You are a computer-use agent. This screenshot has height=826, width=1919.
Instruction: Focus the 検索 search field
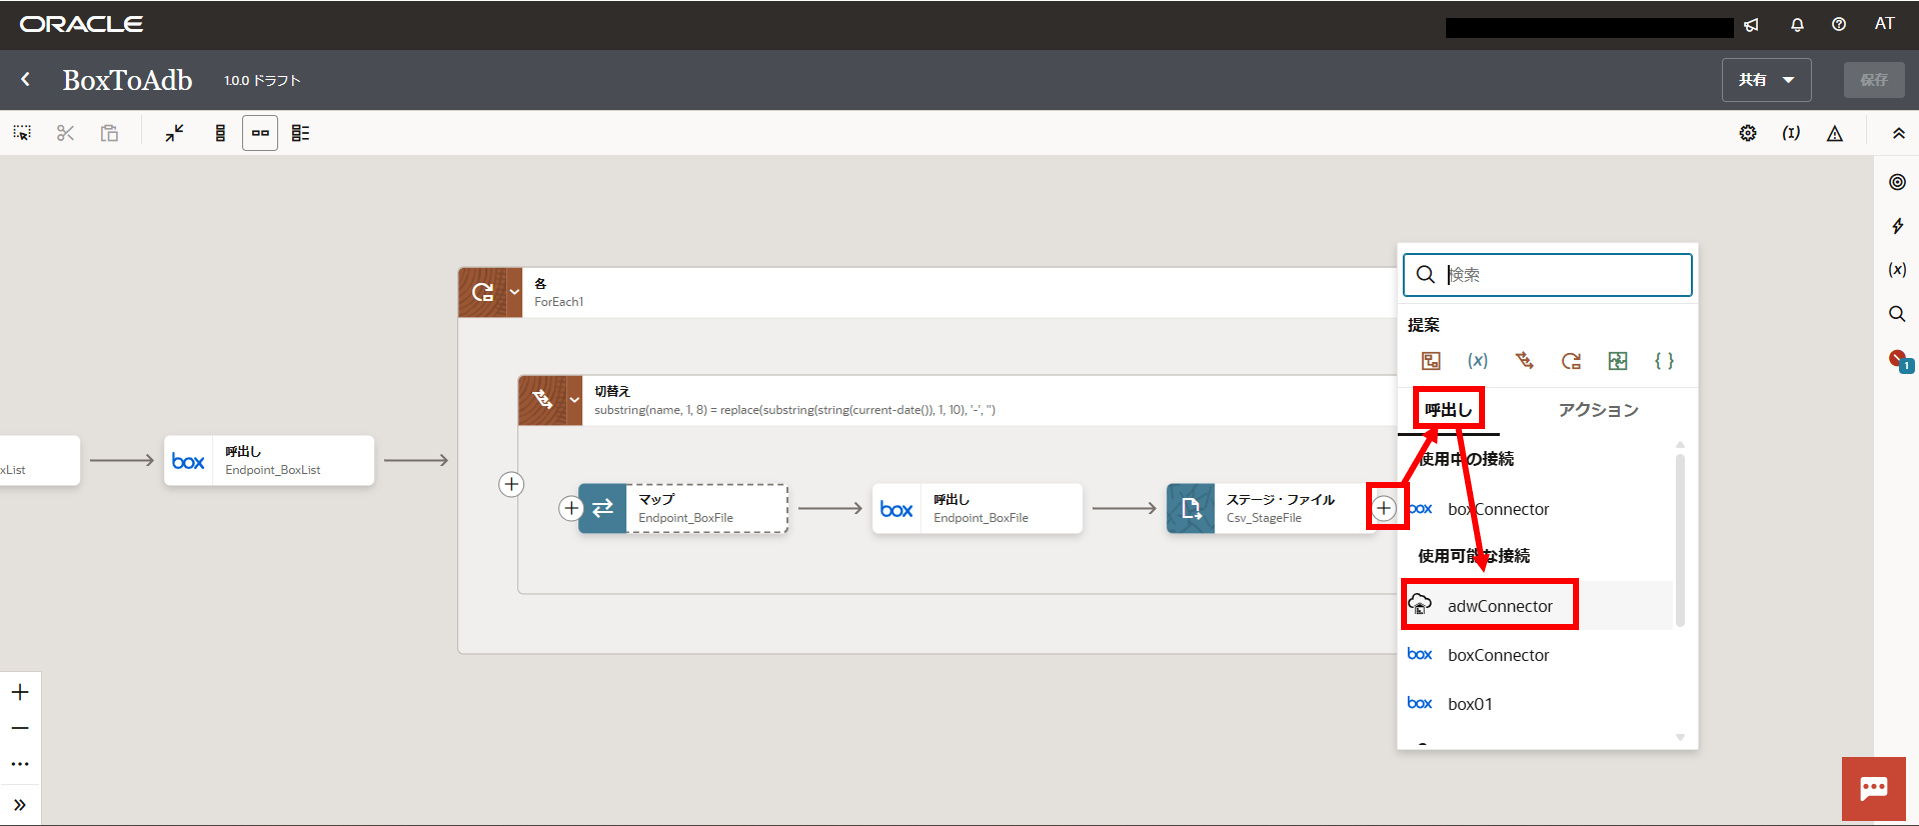click(1548, 274)
